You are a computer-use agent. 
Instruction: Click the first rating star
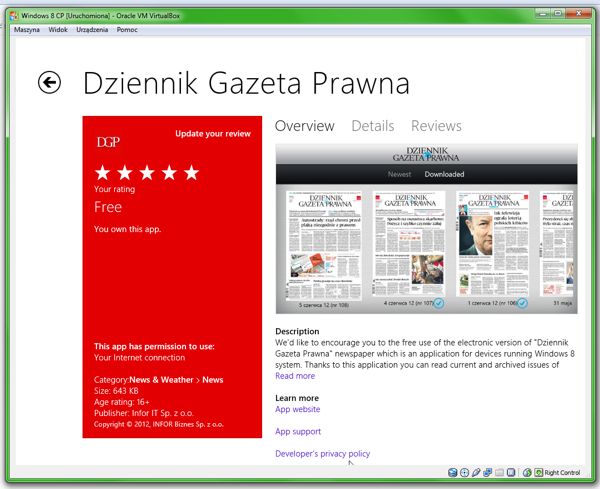(x=102, y=173)
